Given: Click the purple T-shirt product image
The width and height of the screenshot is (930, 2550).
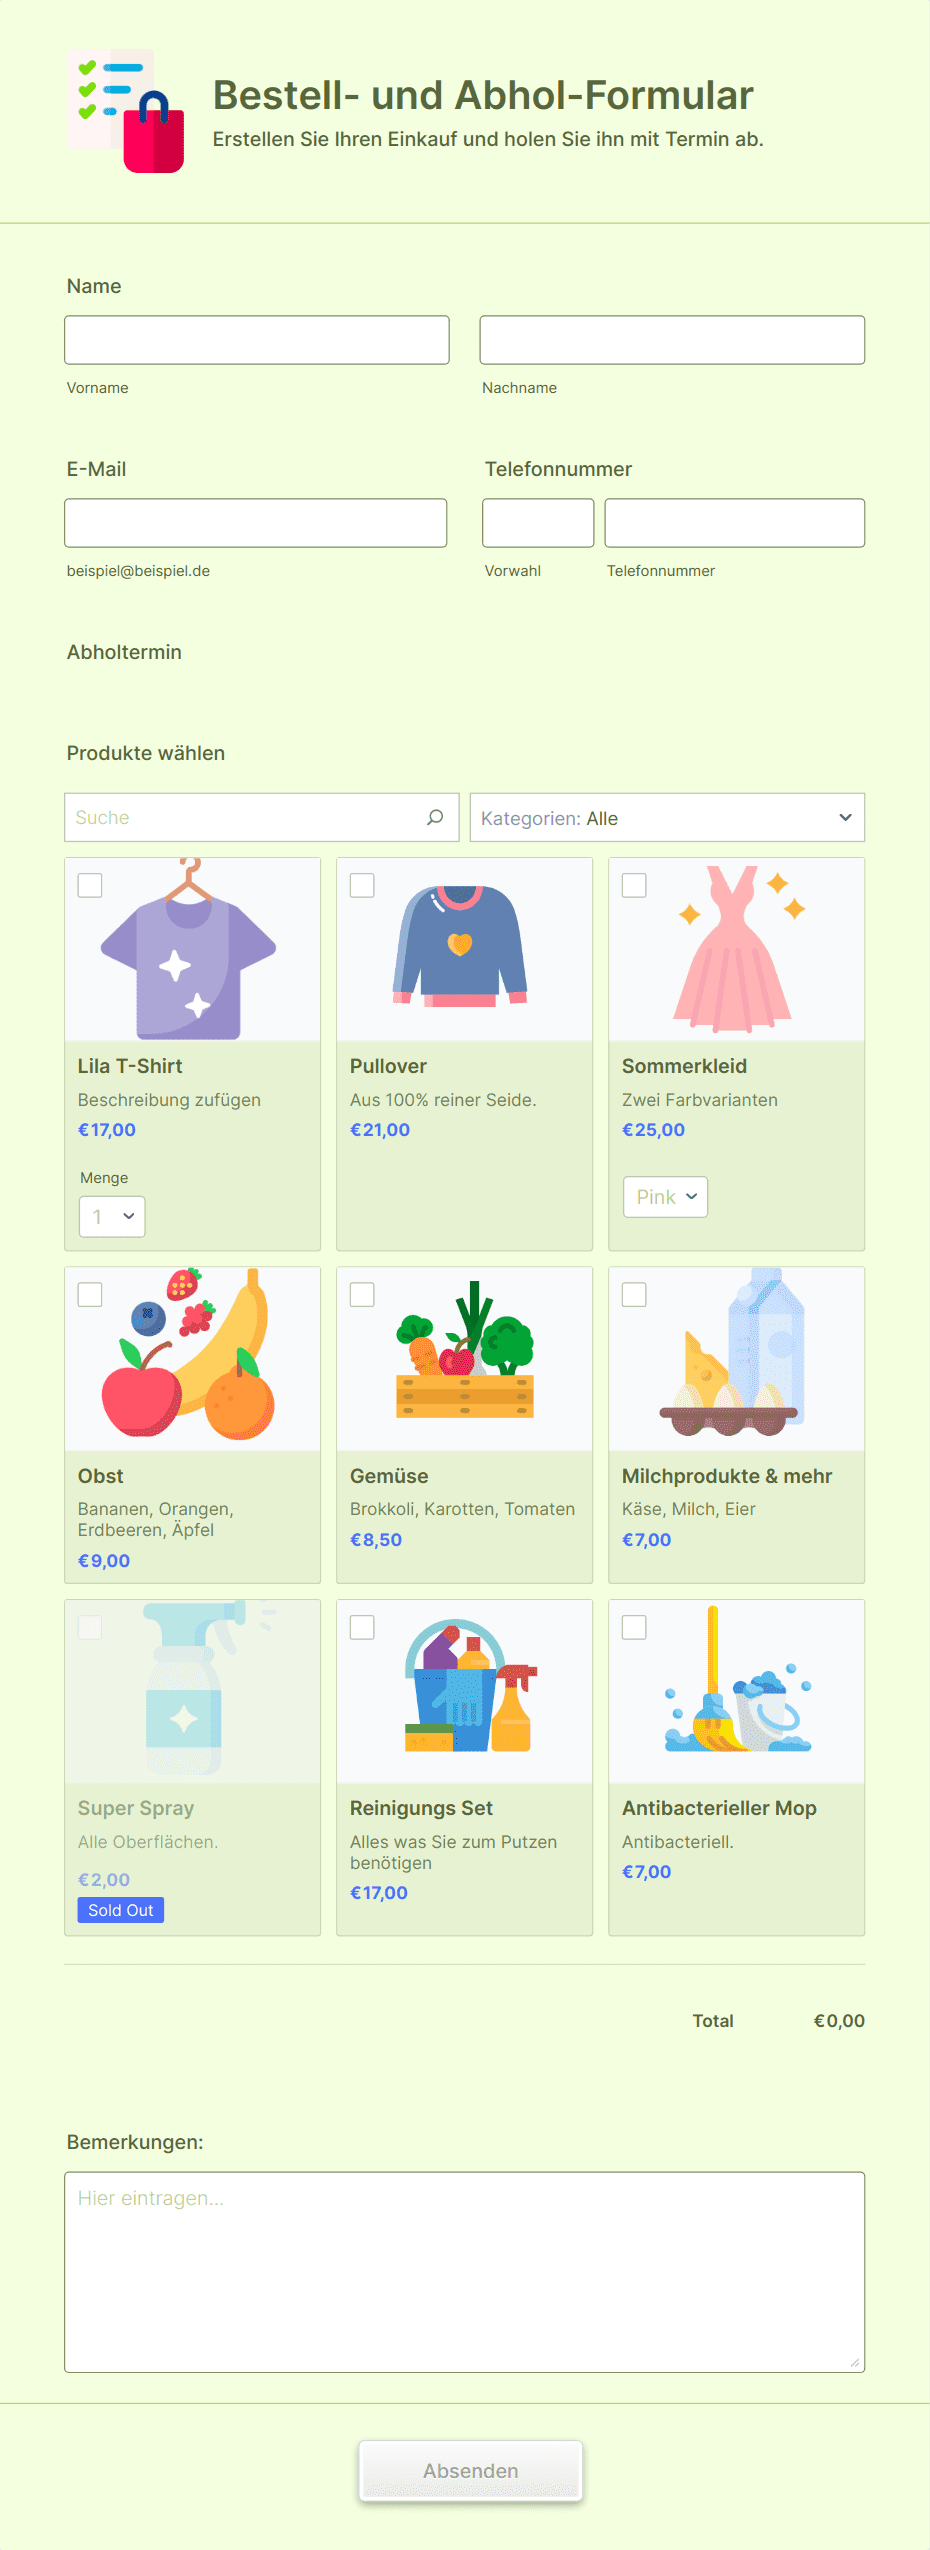Looking at the screenshot, I should point(189,949).
